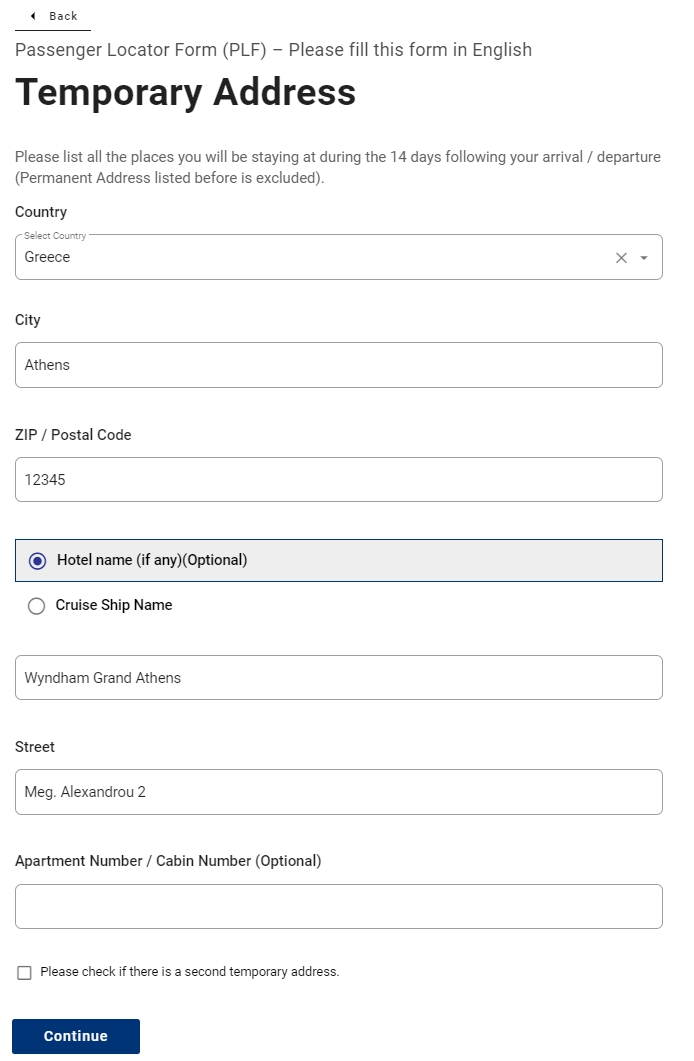Expand the country dropdown arrow
The height and width of the screenshot is (1061, 694).
click(644, 258)
